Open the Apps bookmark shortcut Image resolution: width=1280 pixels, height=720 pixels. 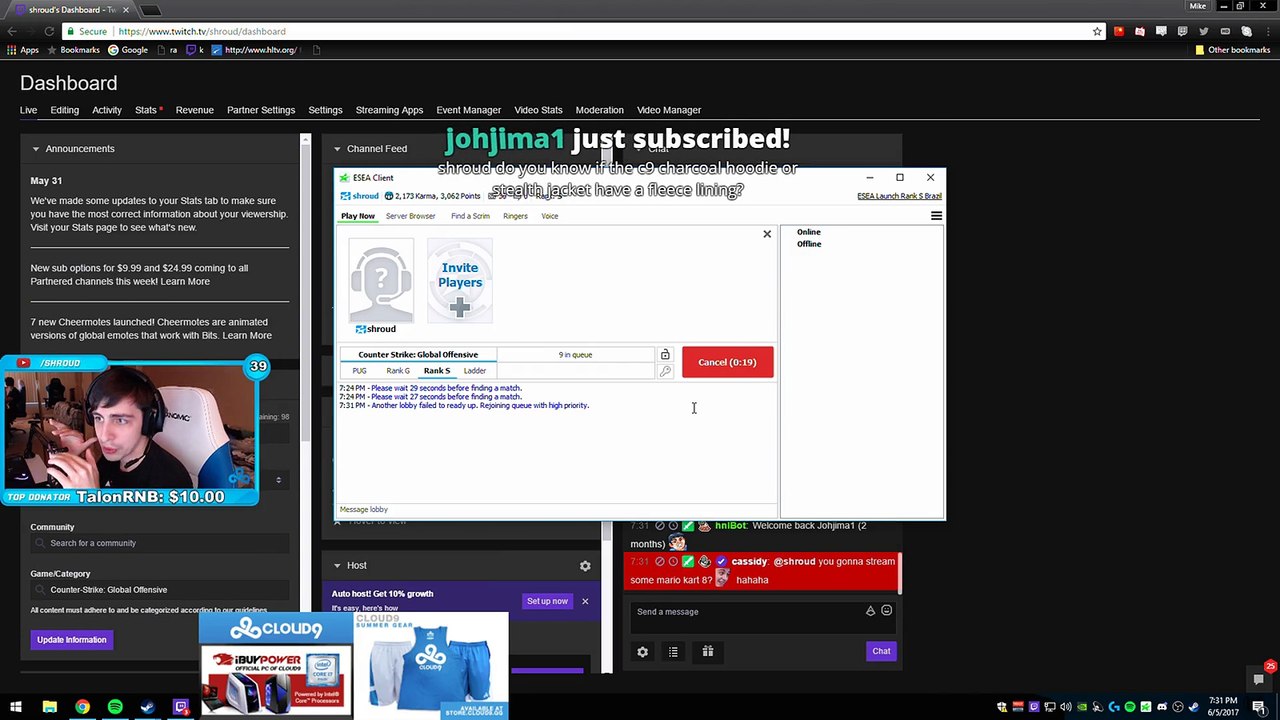(22, 50)
